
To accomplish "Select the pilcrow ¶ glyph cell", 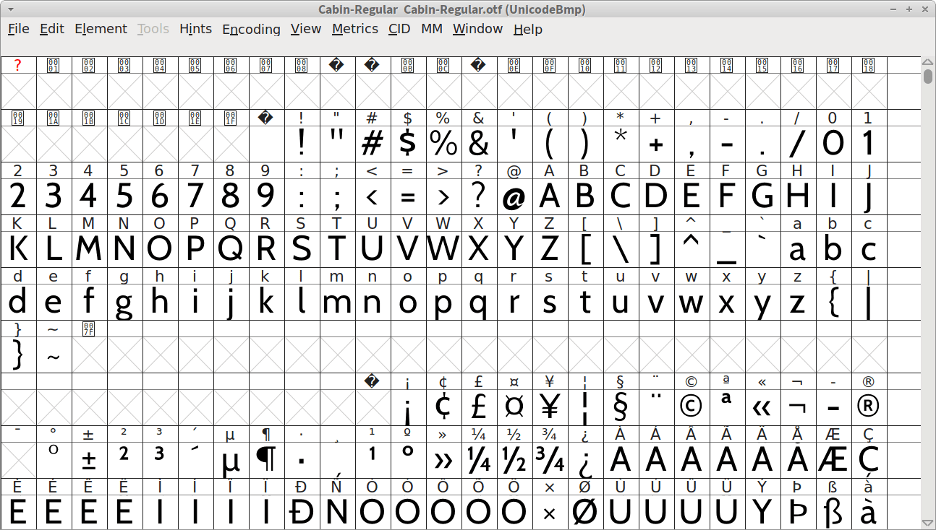I will click(266, 460).
